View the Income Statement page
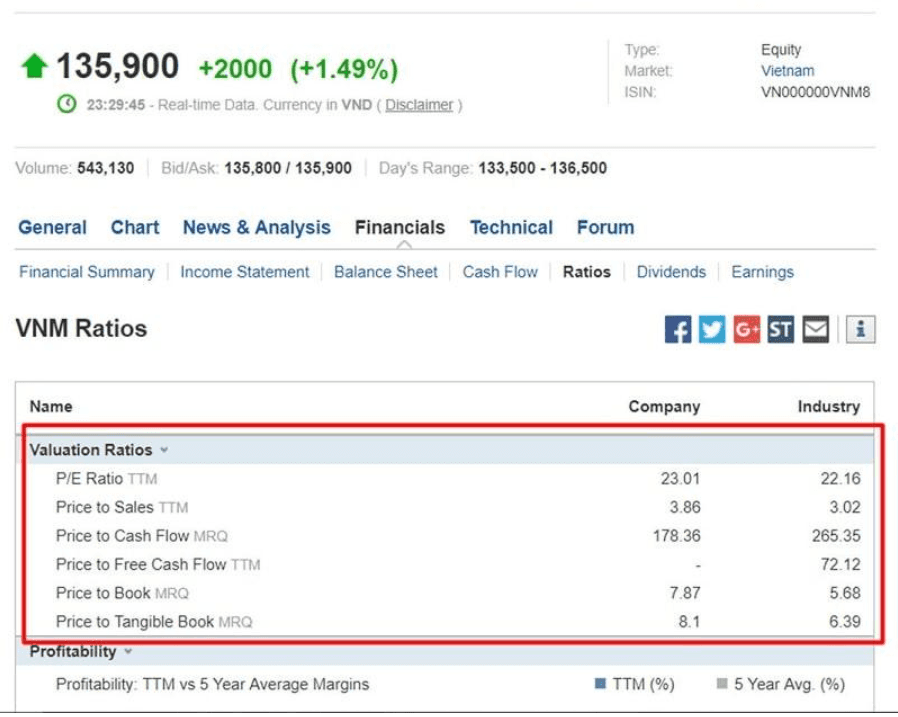898x717 pixels. [245, 271]
